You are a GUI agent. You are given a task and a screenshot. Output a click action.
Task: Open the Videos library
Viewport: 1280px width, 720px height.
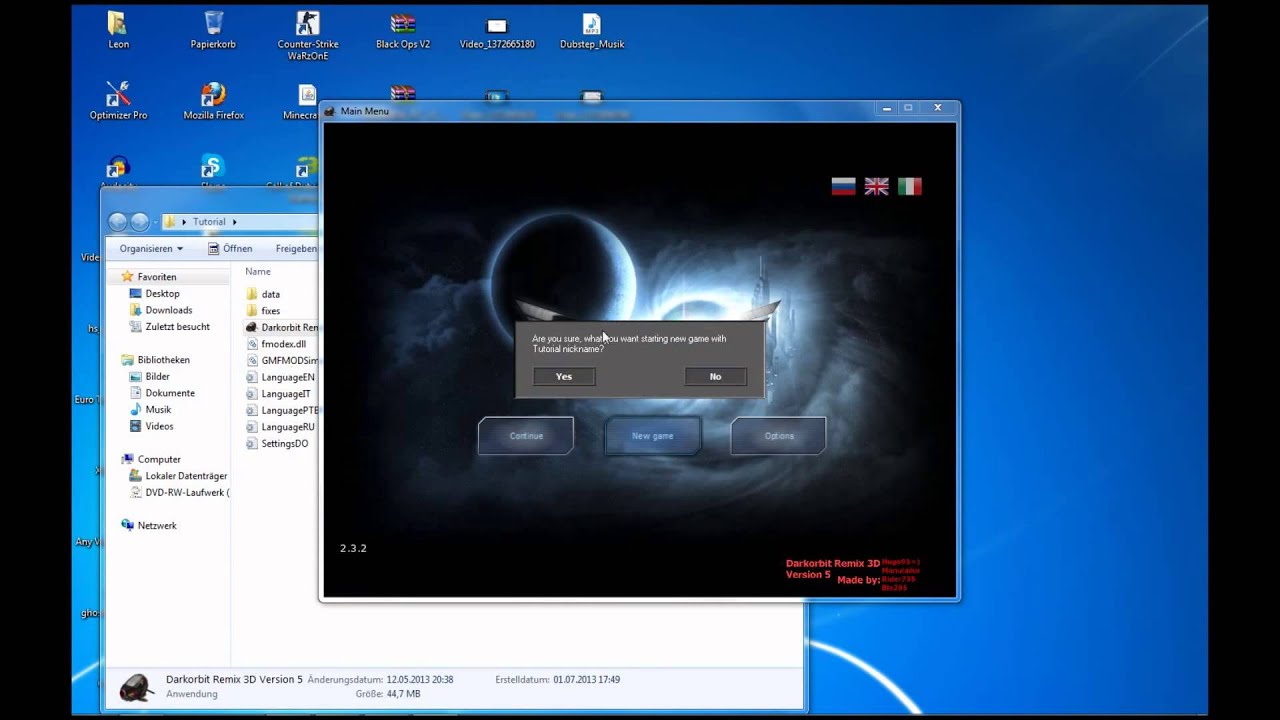click(x=152, y=426)
